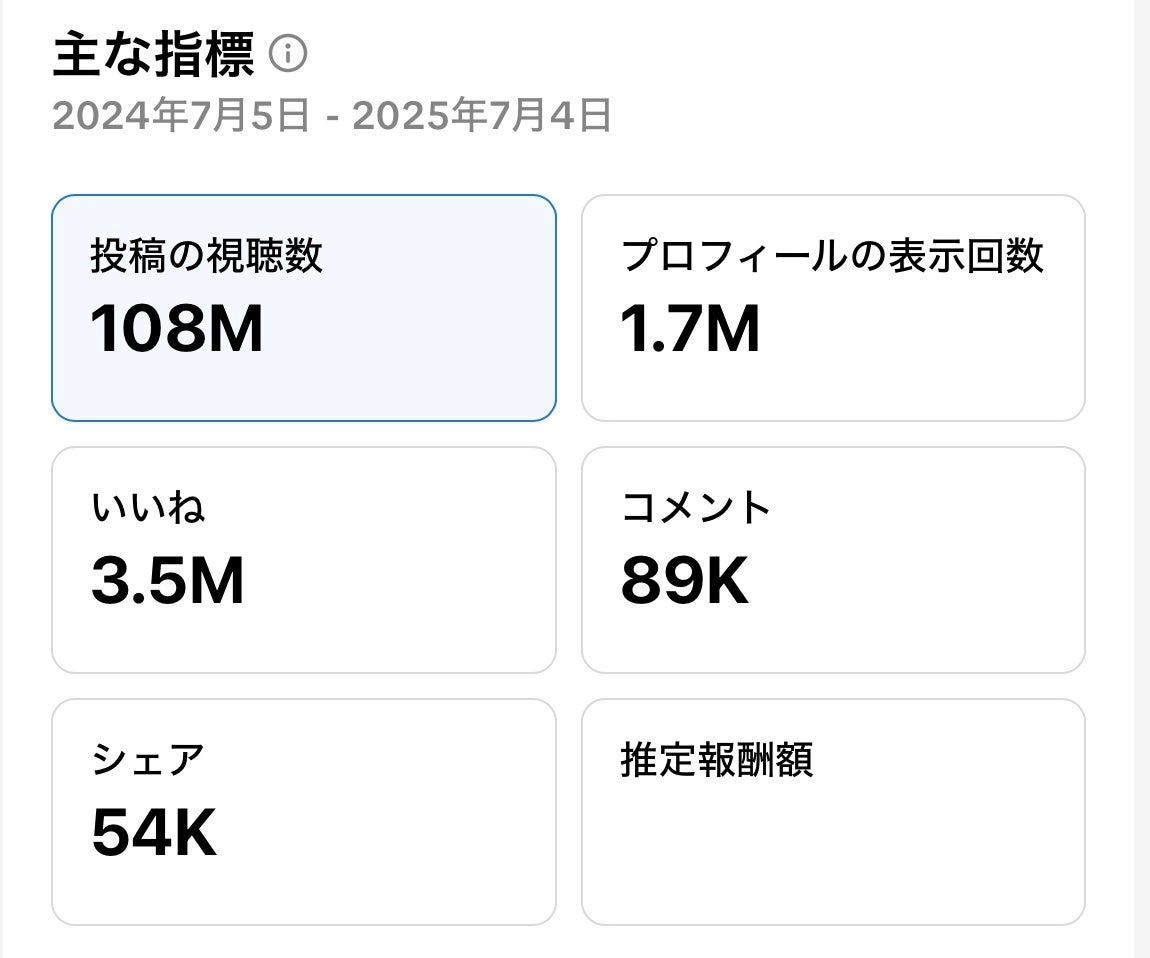Click the 54K shares value
Screen dimensions: 1150x958
[154, 833]
